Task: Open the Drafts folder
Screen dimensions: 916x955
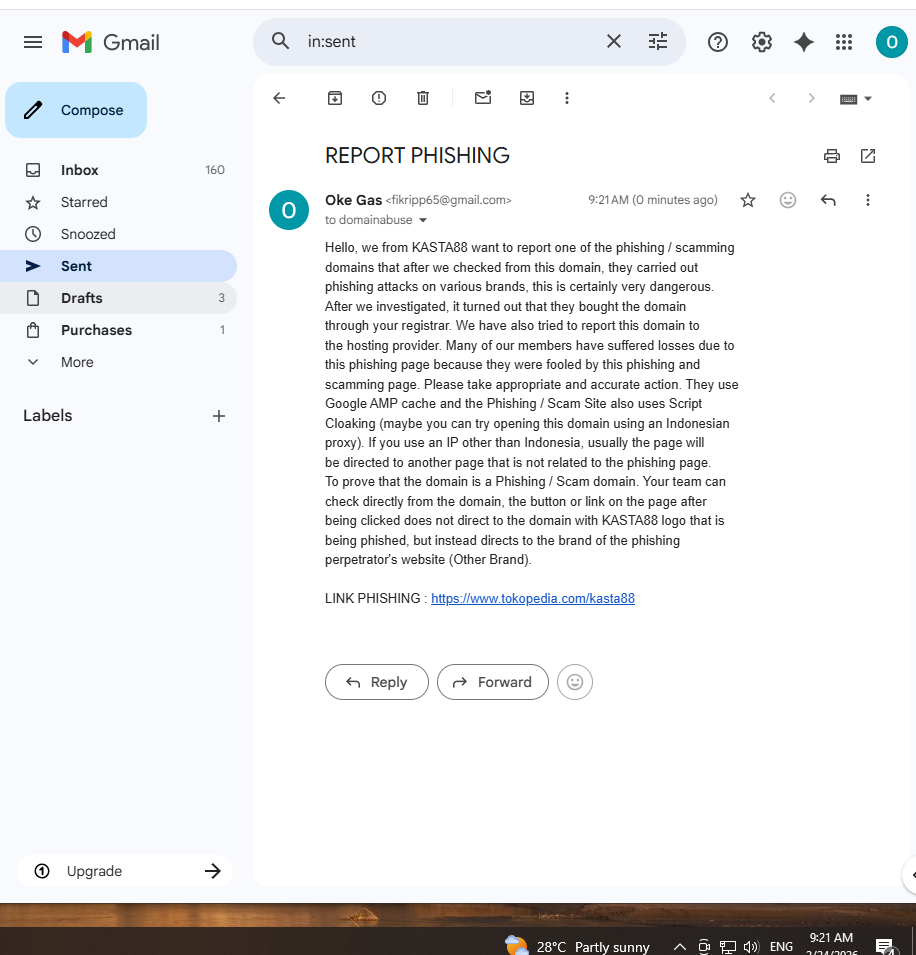Action: click(119, 298)
